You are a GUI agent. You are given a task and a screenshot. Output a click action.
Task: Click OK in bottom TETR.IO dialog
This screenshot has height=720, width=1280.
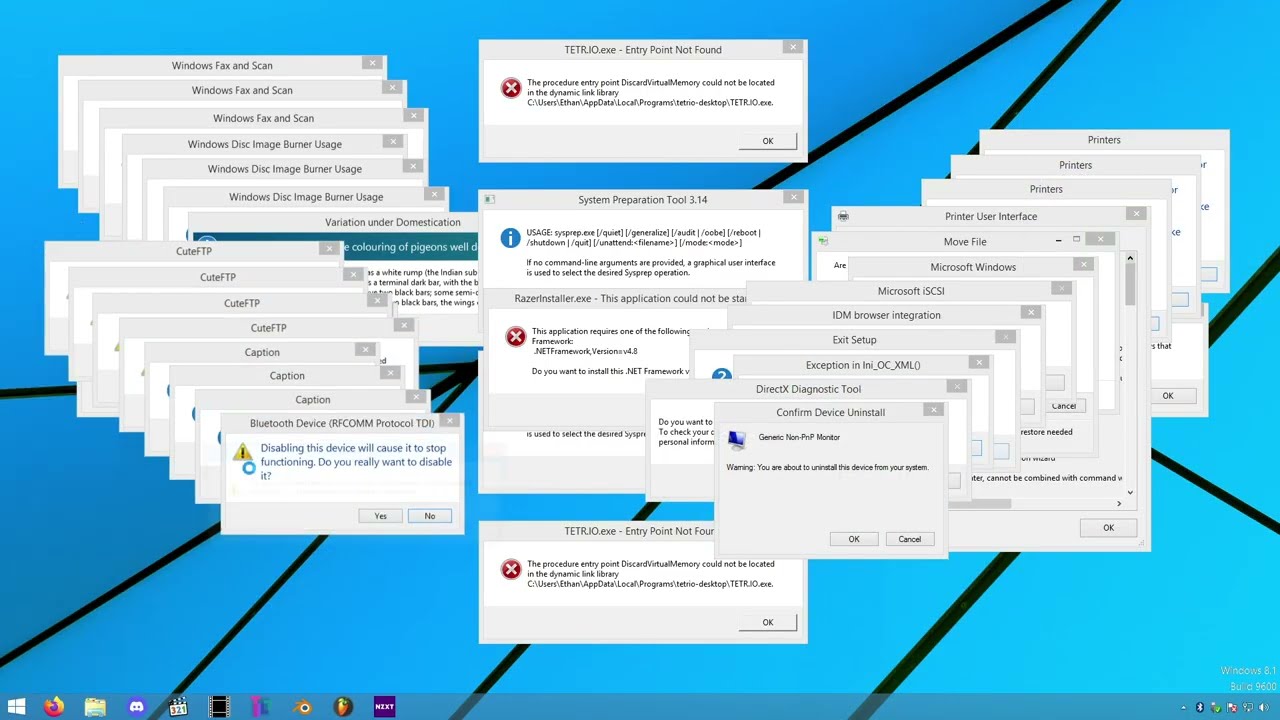point(768,622)
